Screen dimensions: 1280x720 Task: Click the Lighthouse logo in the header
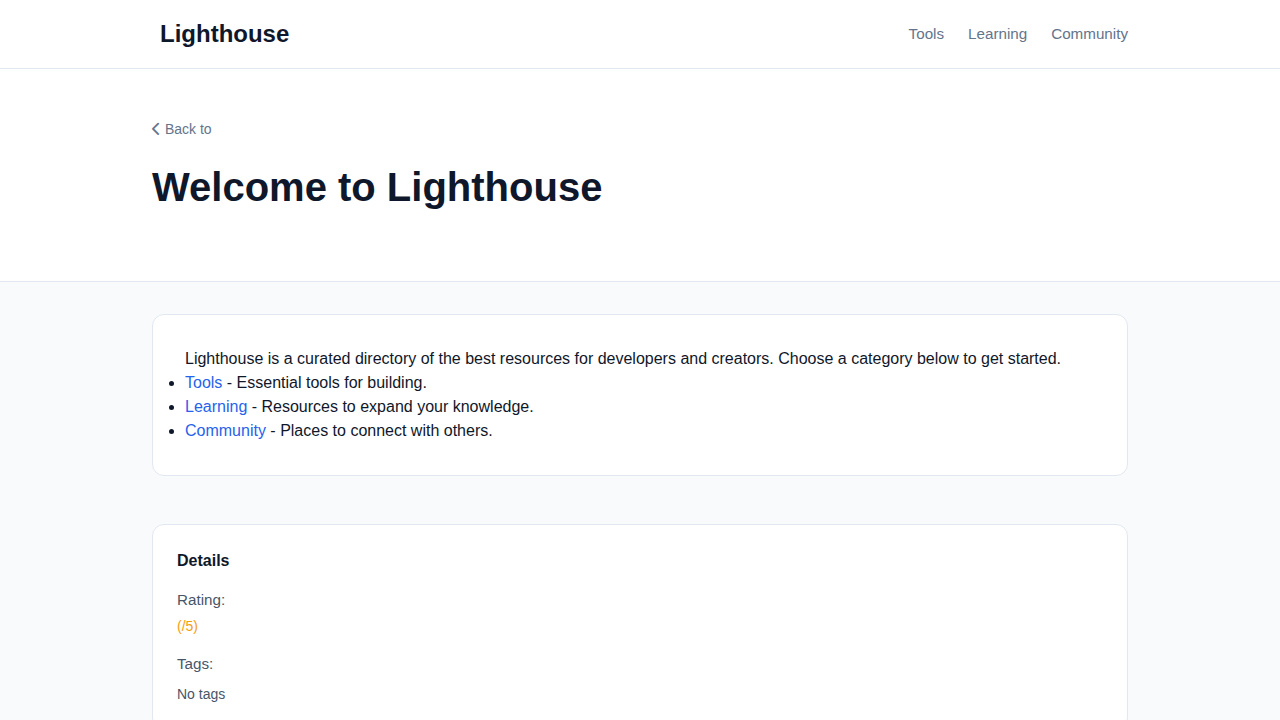pyautogui.click(x=224, y=33)
